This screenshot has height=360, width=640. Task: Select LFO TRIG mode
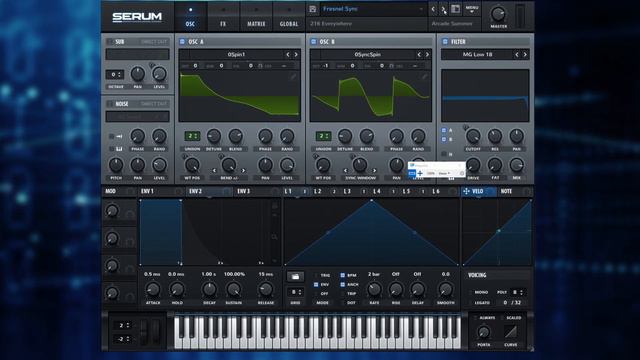click(316, 275)
